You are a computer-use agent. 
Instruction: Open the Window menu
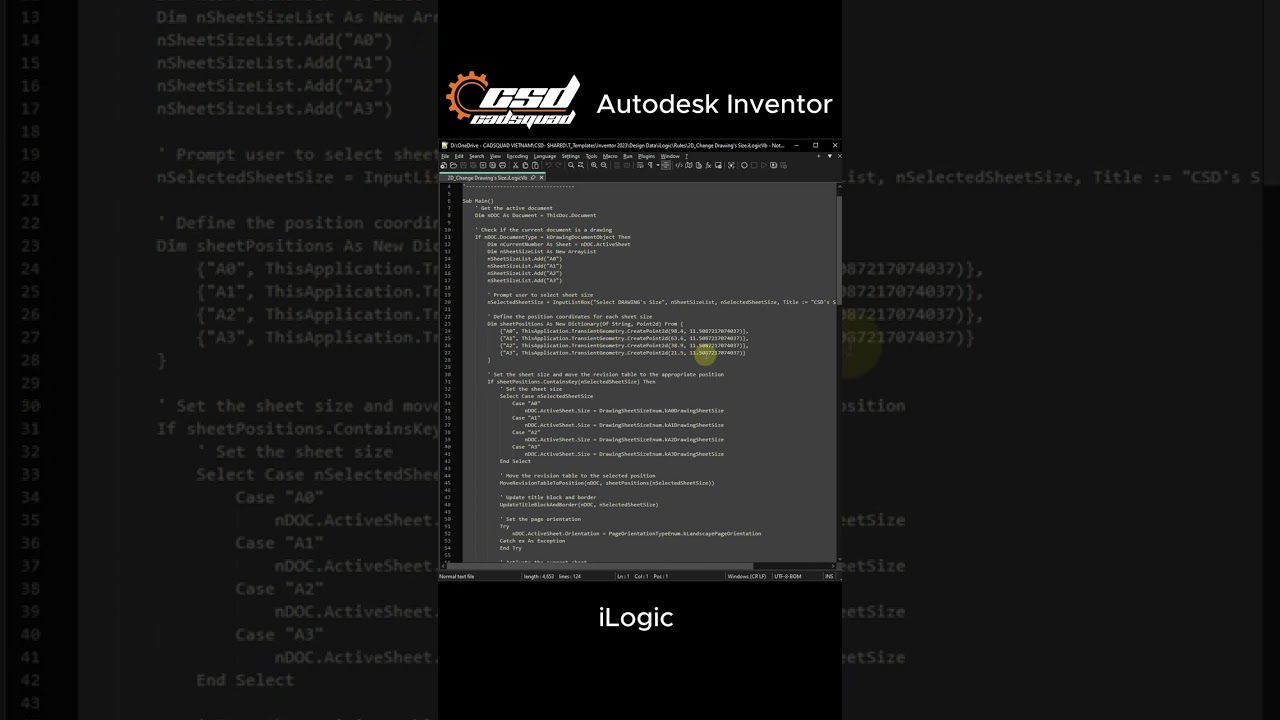(670, 156)
